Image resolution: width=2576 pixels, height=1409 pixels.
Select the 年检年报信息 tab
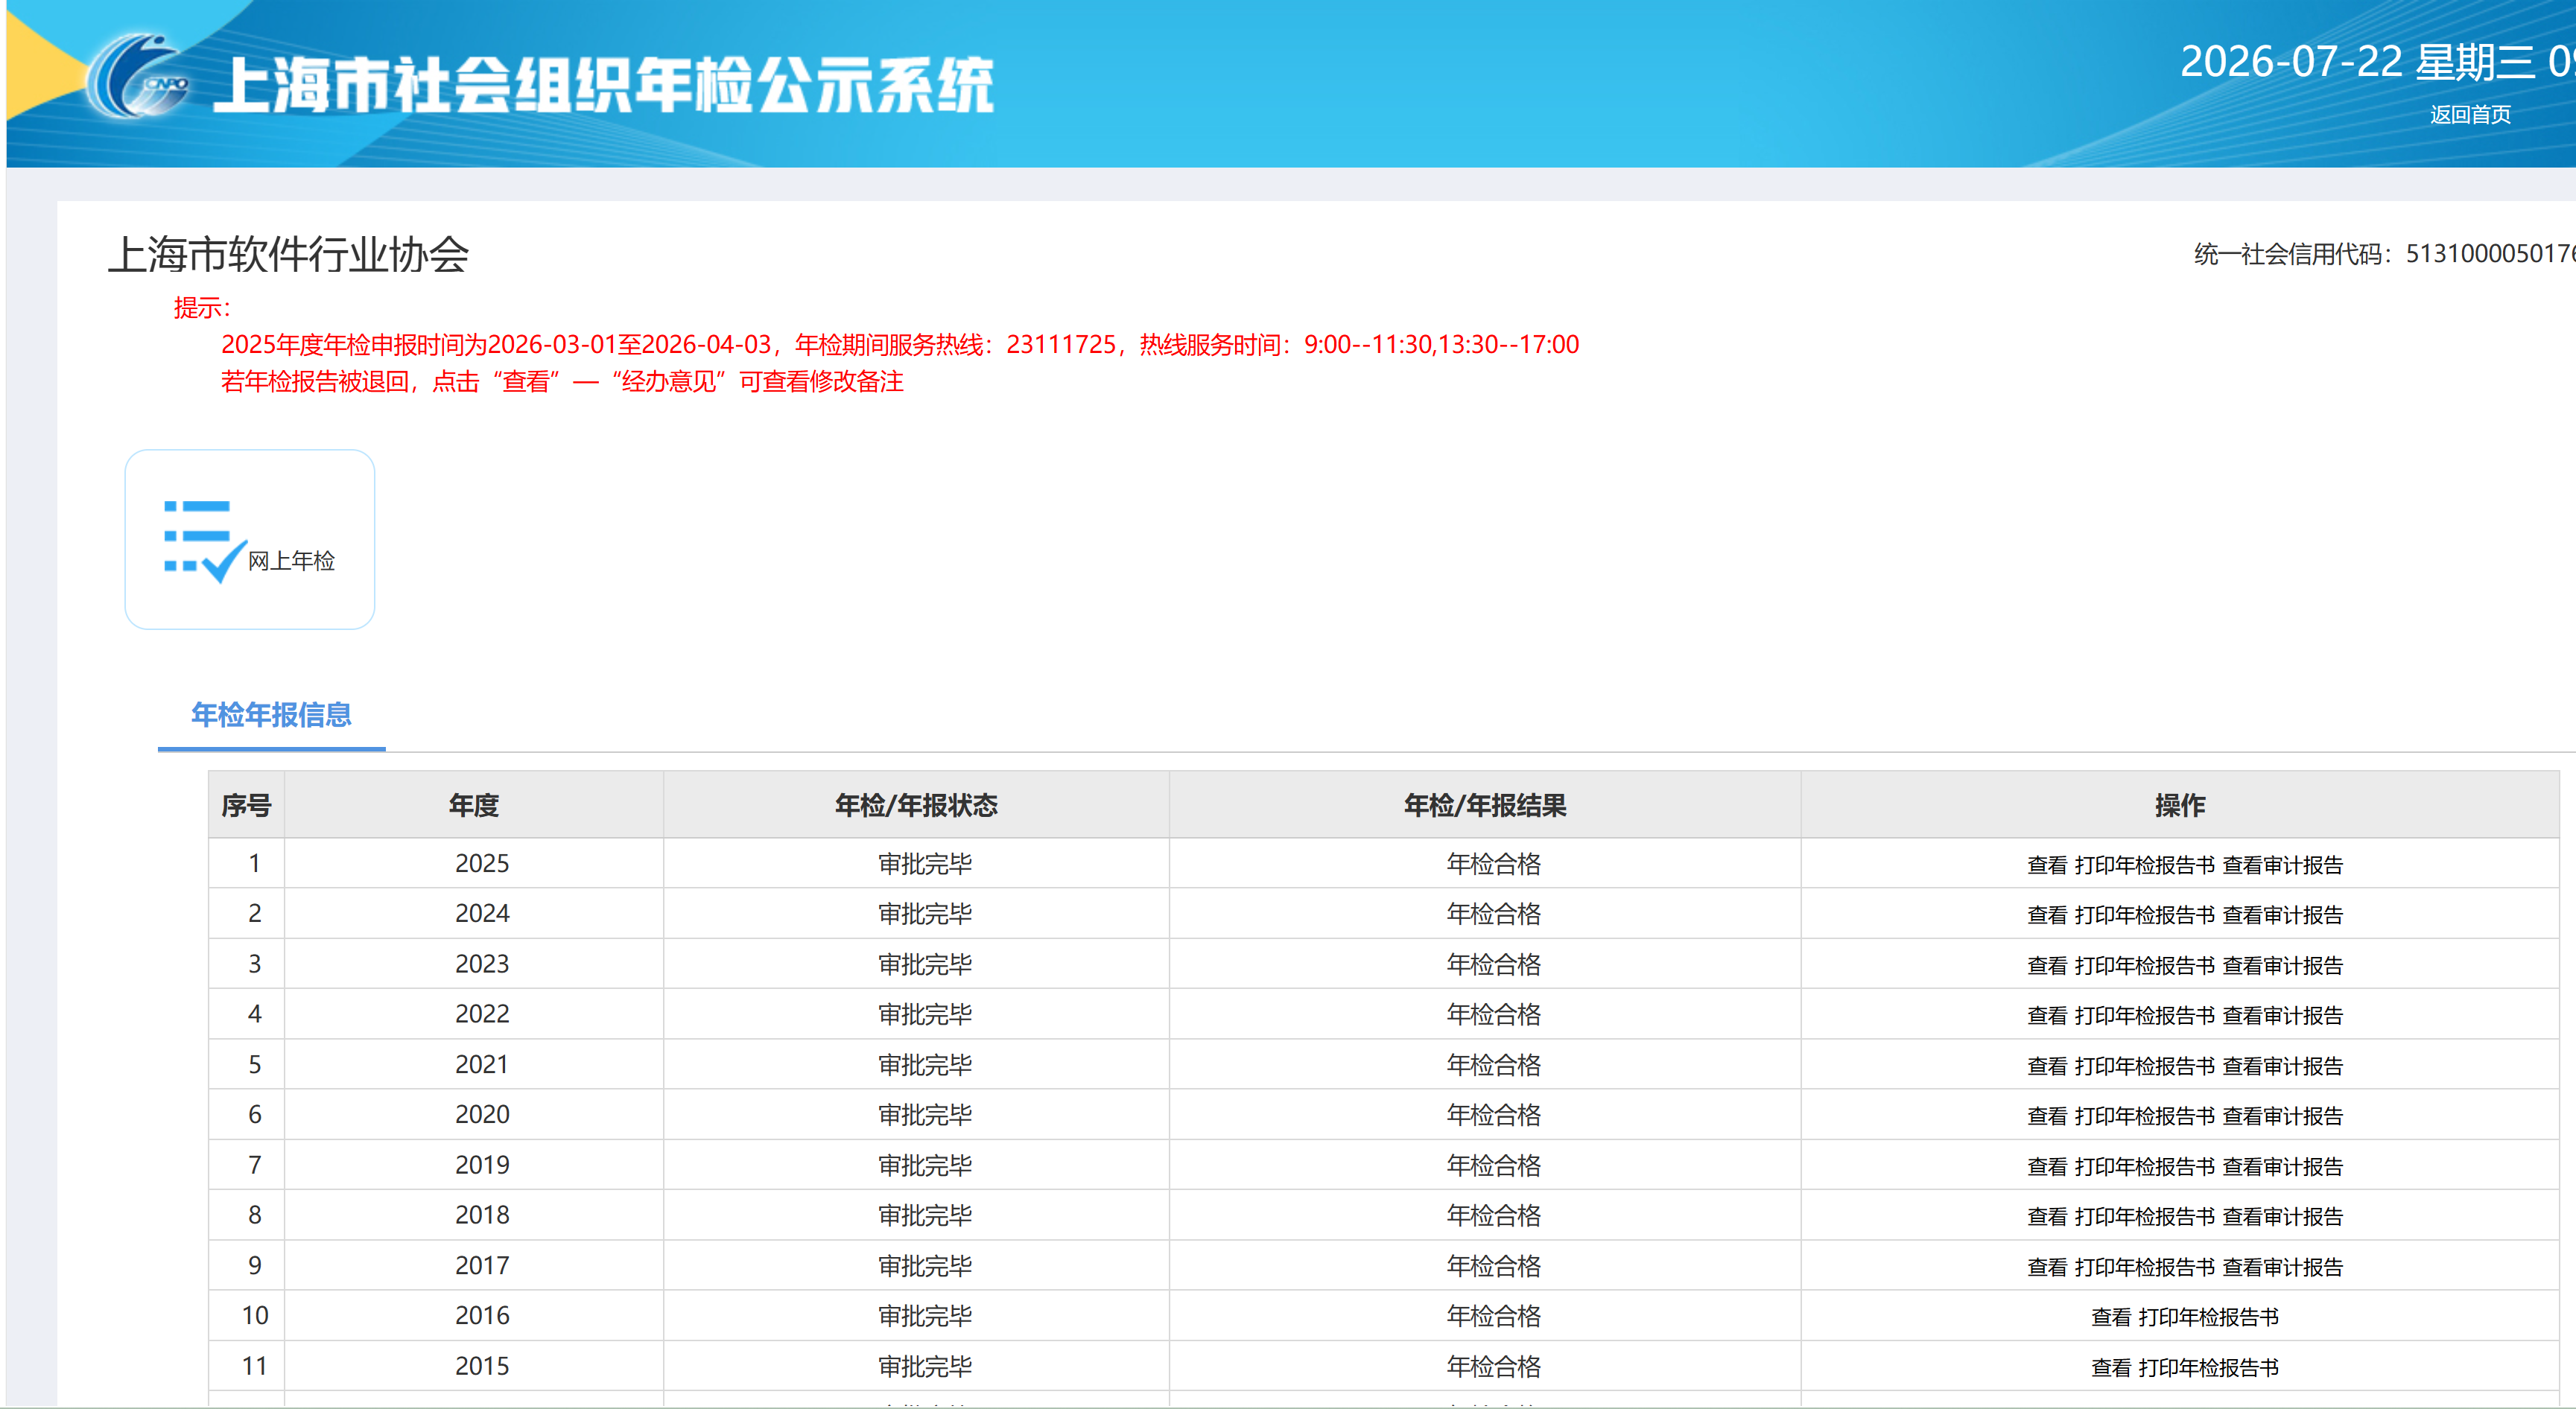tap(271, 714)
